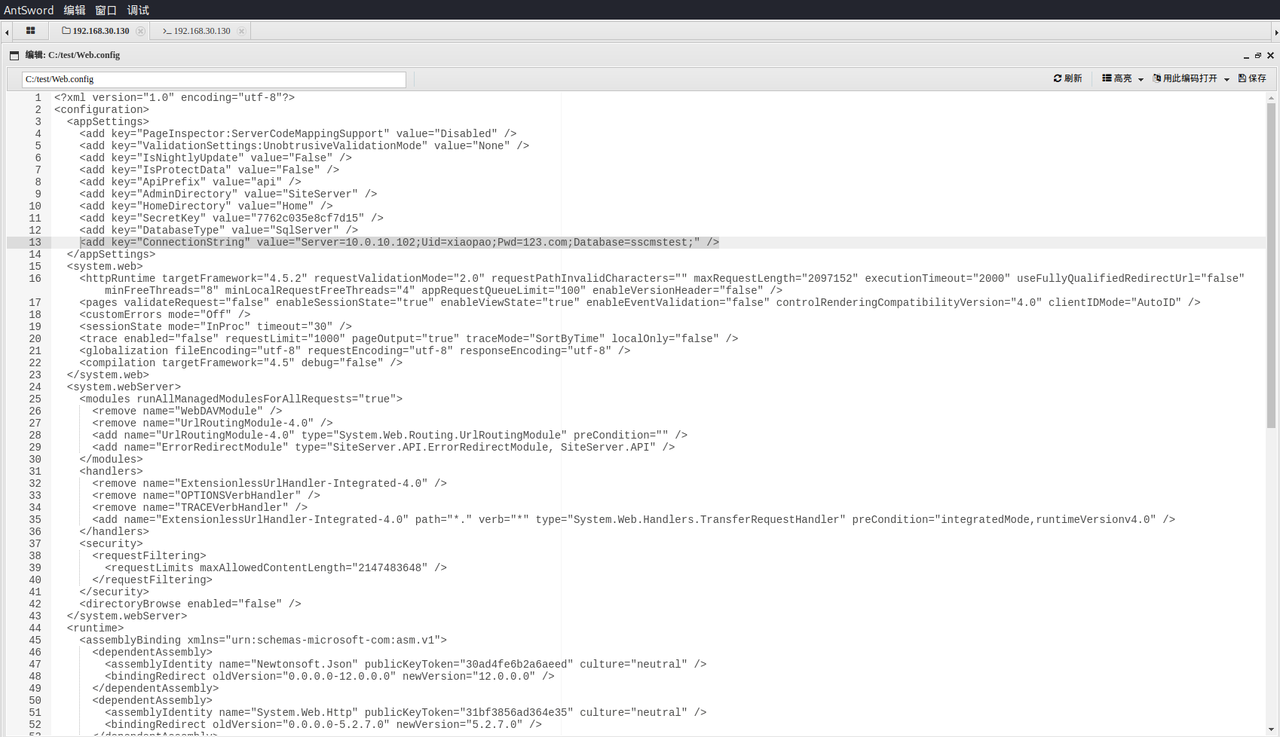Viewport: 1280px width, 737px height.
Task: Open the 调试 menu
Action: click(x=138, y=10)
